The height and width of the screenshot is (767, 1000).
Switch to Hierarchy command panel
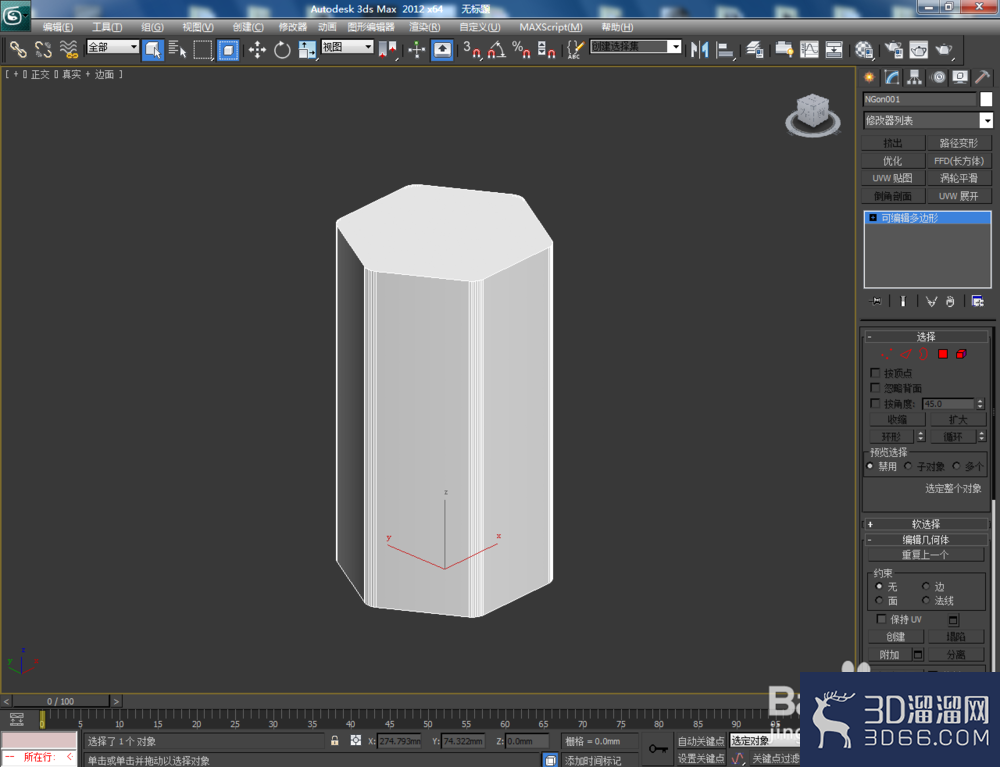[915, 77]
